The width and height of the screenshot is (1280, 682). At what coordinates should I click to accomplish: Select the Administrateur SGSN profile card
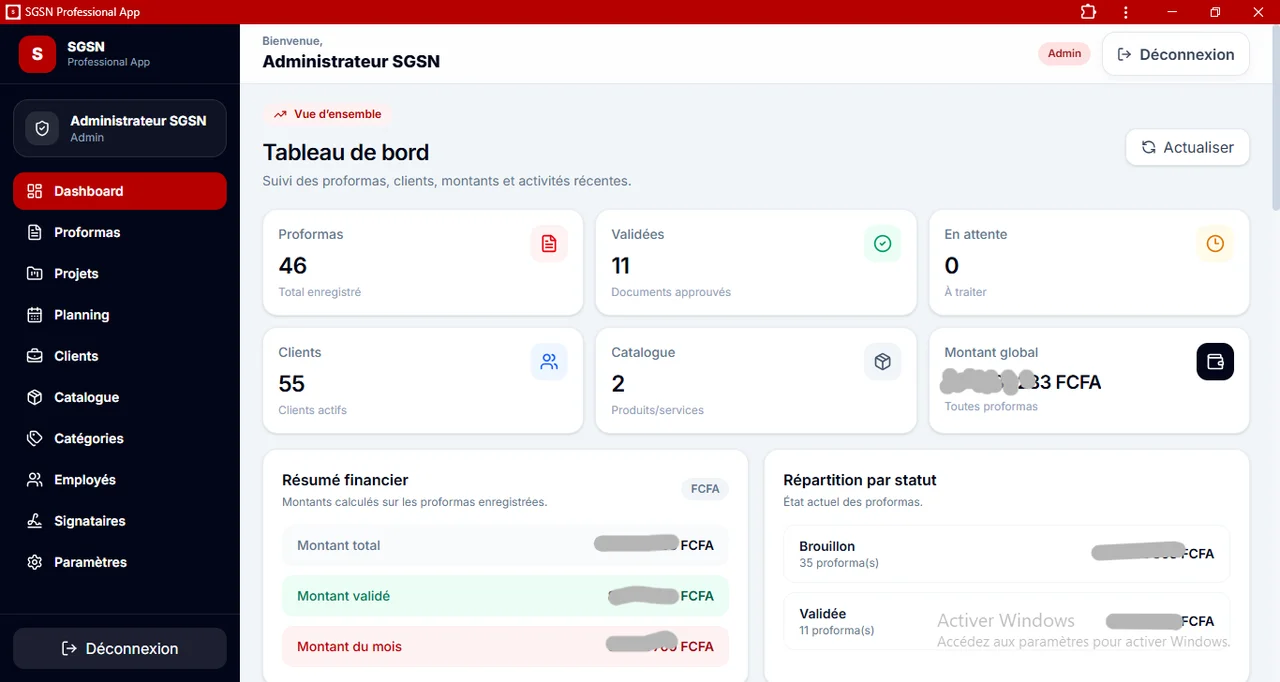coord(120,128)
